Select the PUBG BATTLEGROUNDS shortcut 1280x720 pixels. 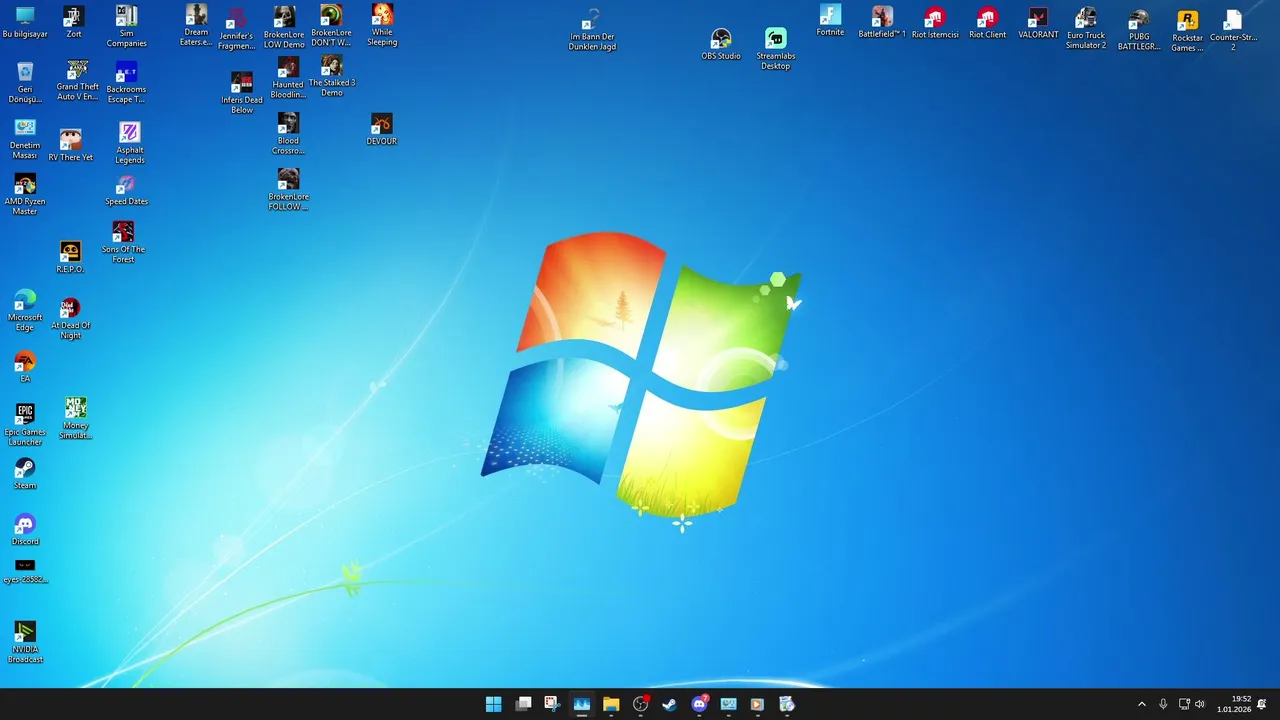point(1139,29)
